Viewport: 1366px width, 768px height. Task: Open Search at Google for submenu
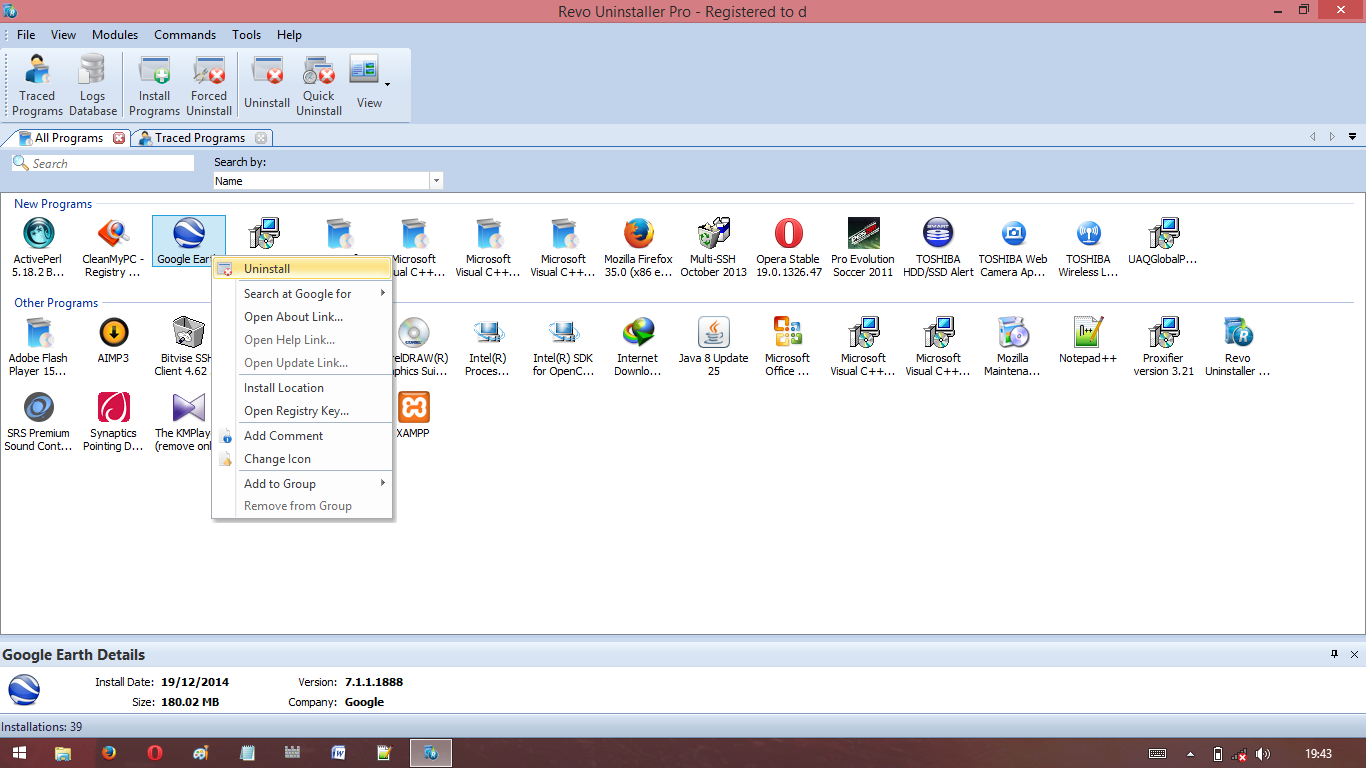[302, 293]
